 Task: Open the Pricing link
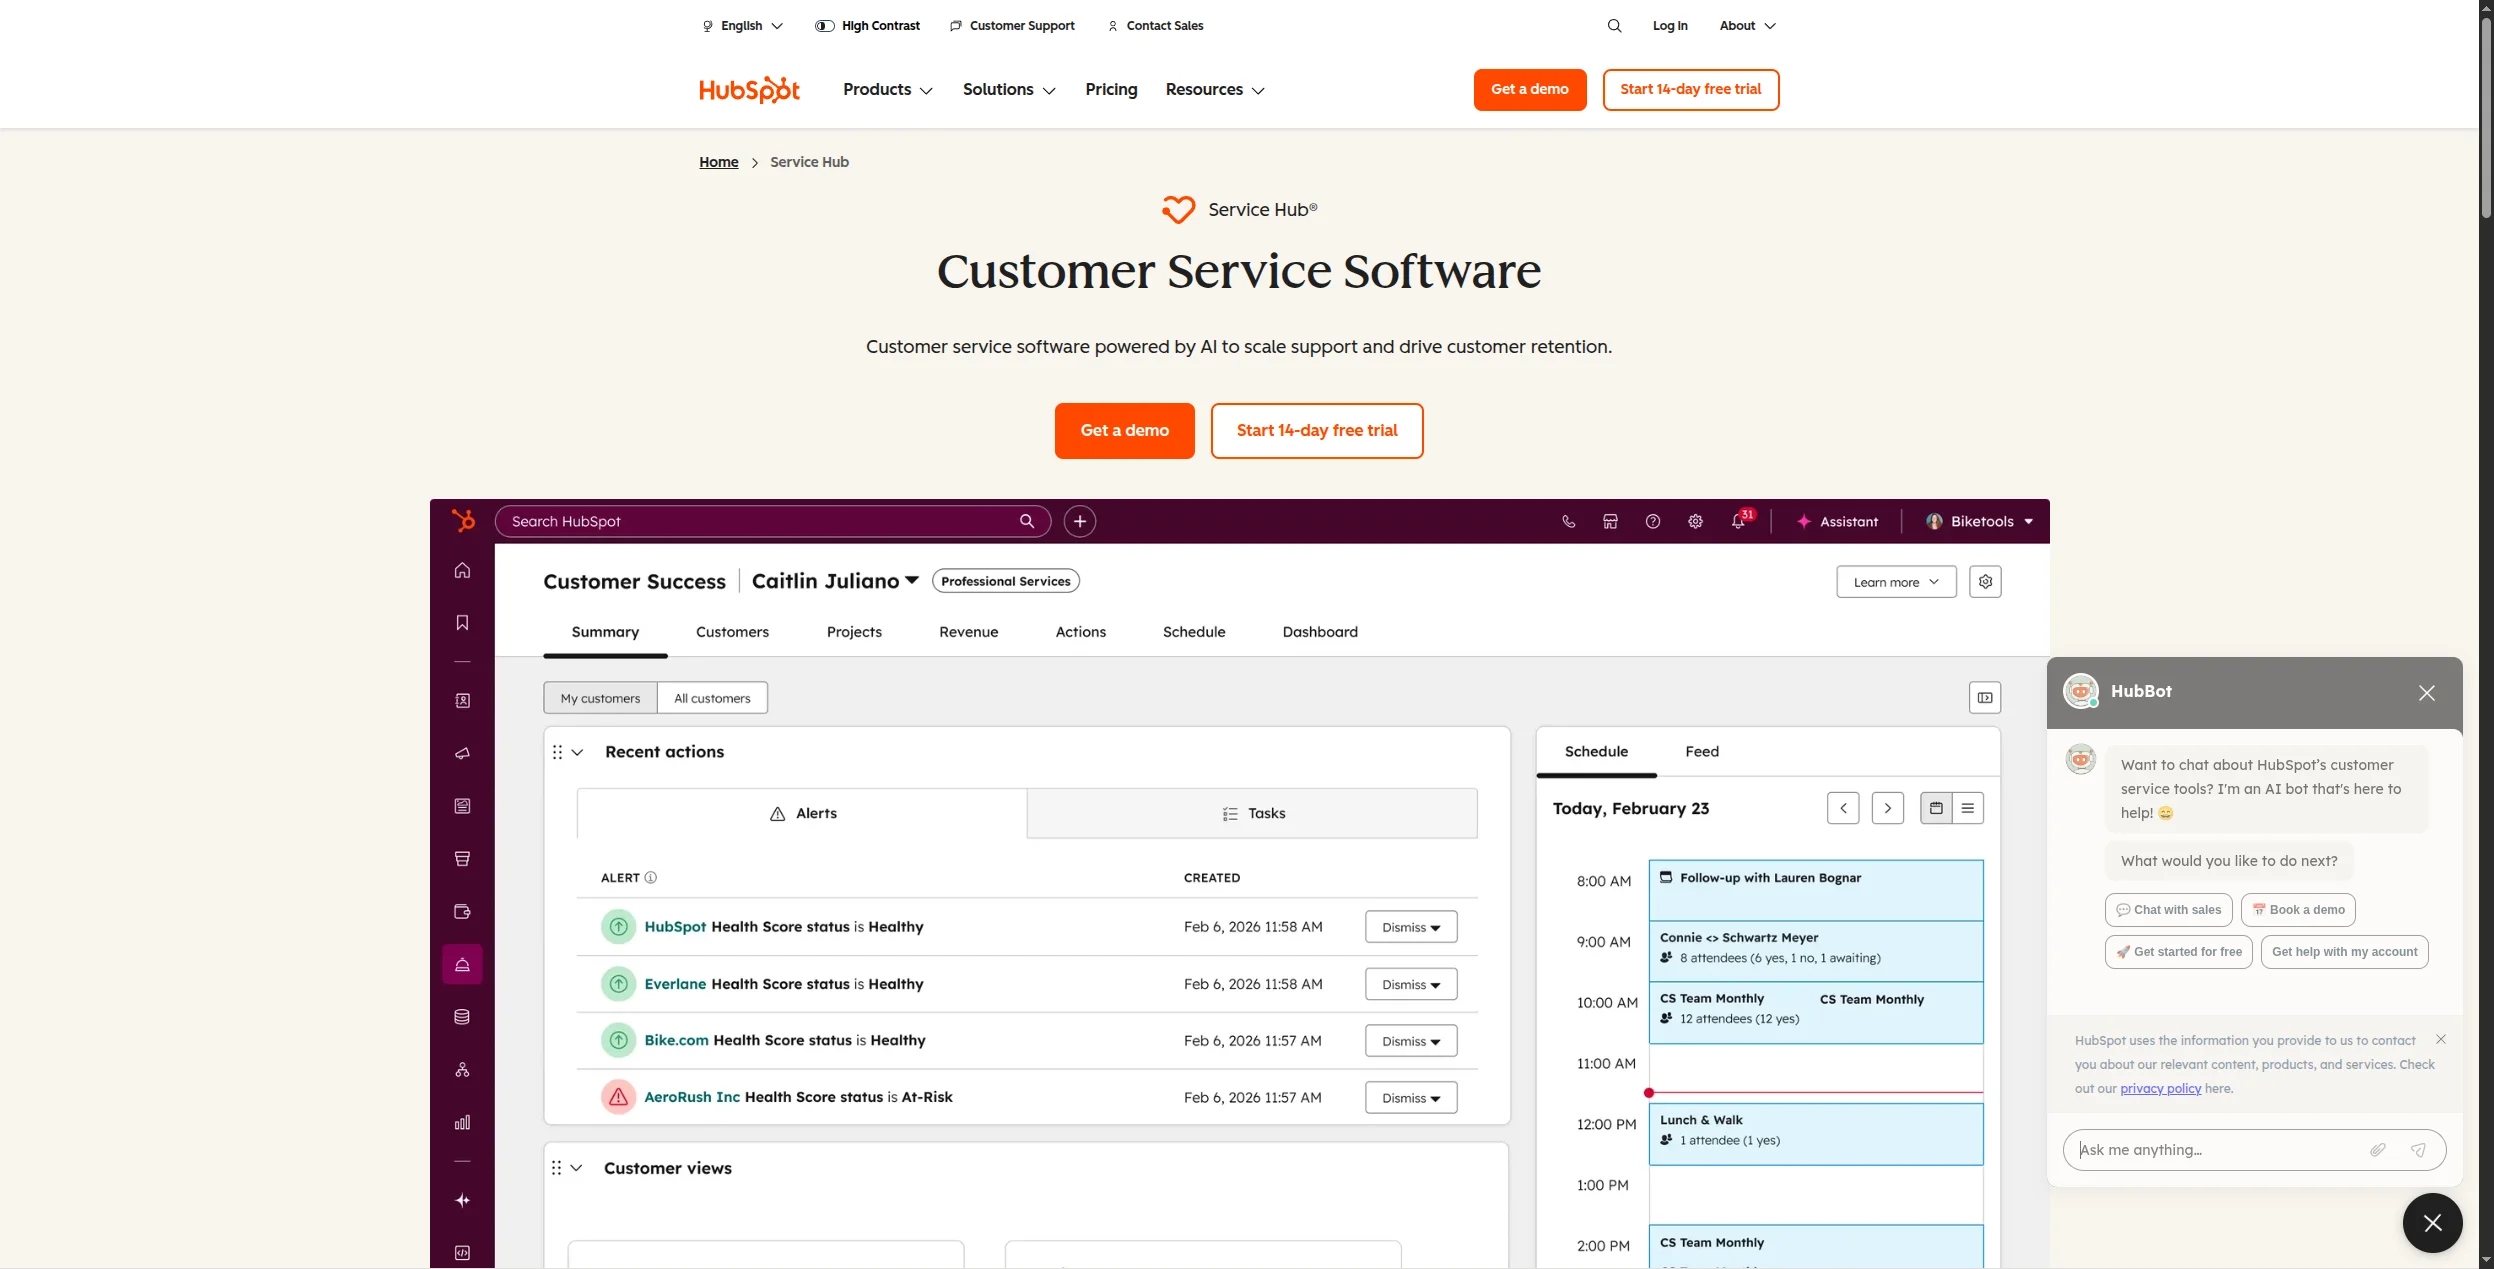pos(1111,90)
